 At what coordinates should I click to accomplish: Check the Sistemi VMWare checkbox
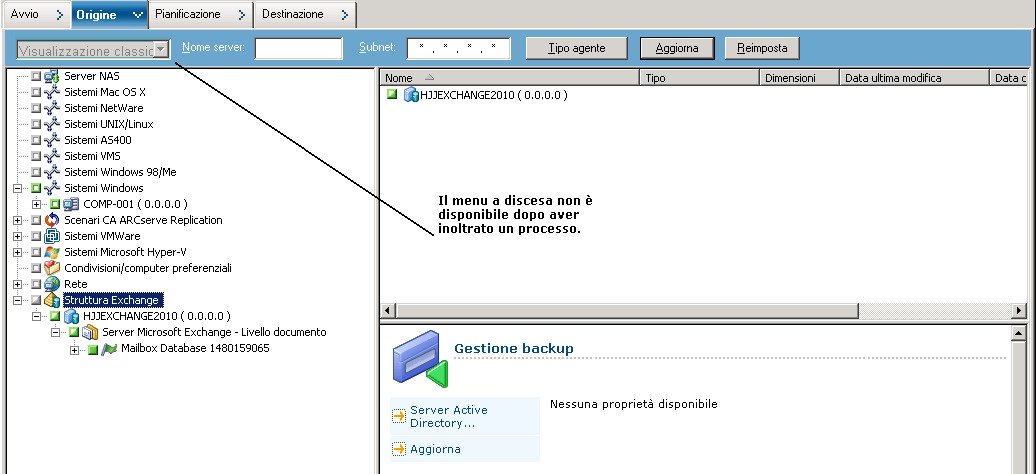pos(36,236)
